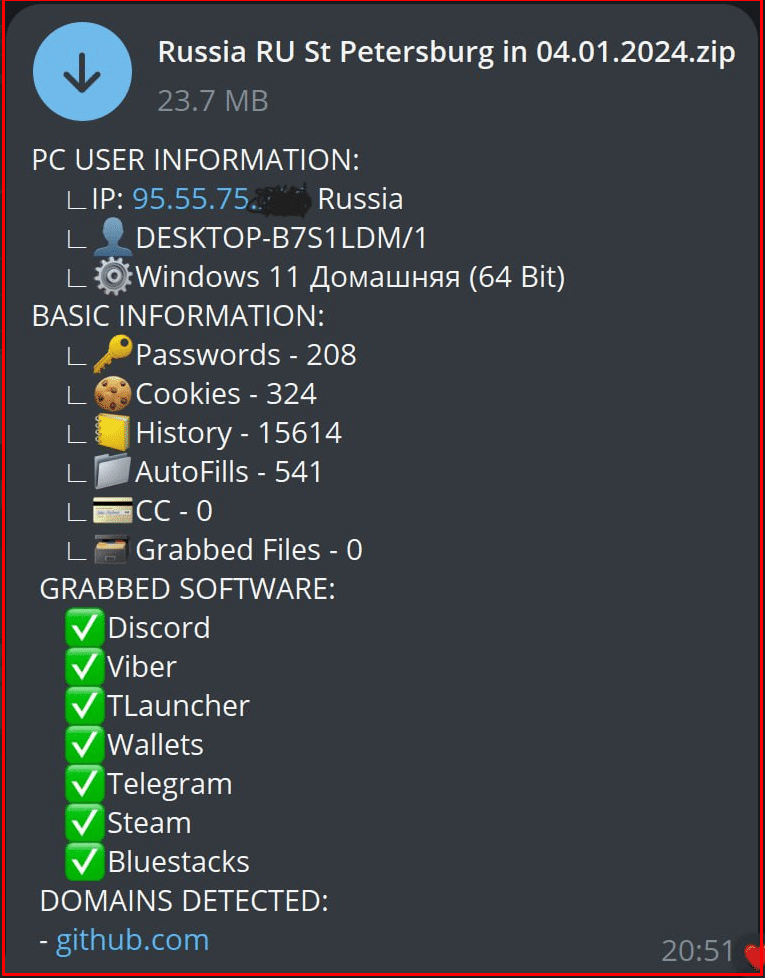The width and height of the screenshot is (765, 978).
Task: Click the green checkmark next to Bluestacks
Action: [85, 862]
